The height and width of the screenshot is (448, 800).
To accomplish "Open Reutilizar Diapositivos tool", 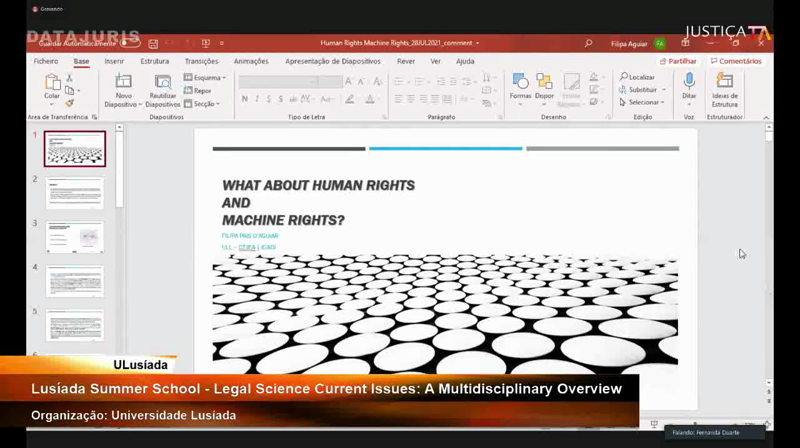I will 163,85.
